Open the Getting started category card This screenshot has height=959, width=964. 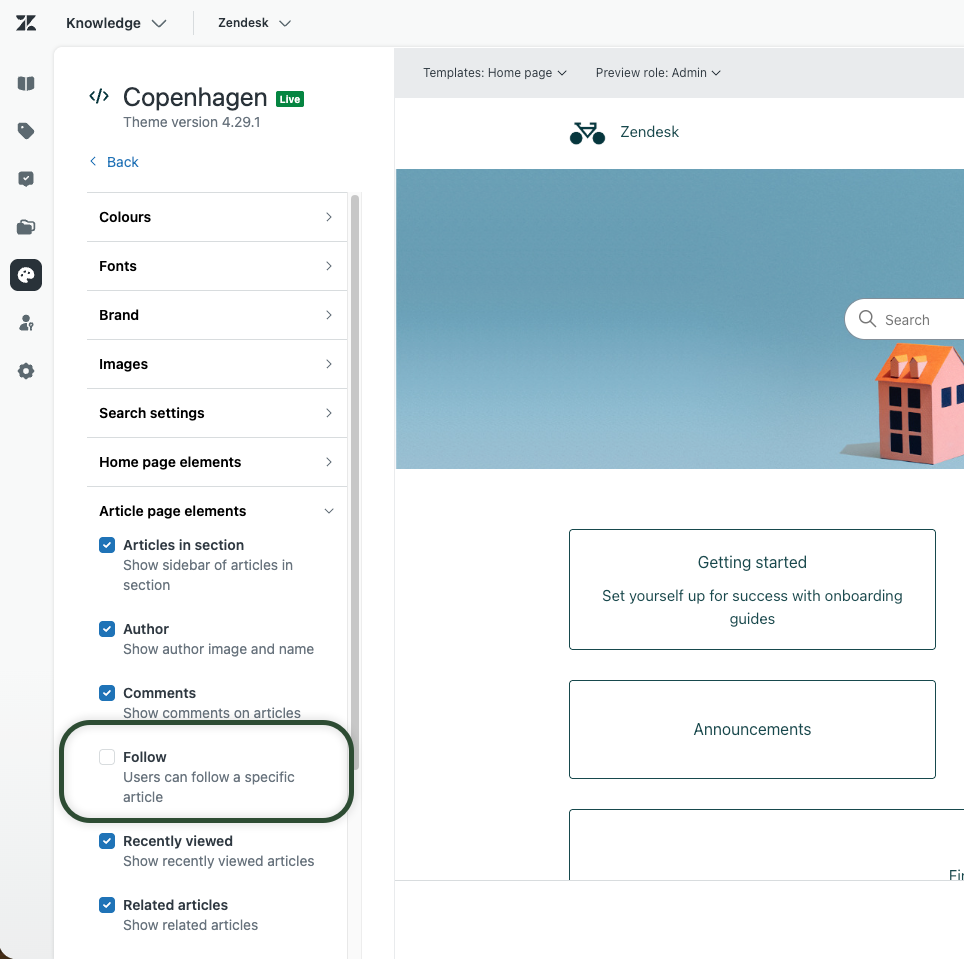point(752,589)
